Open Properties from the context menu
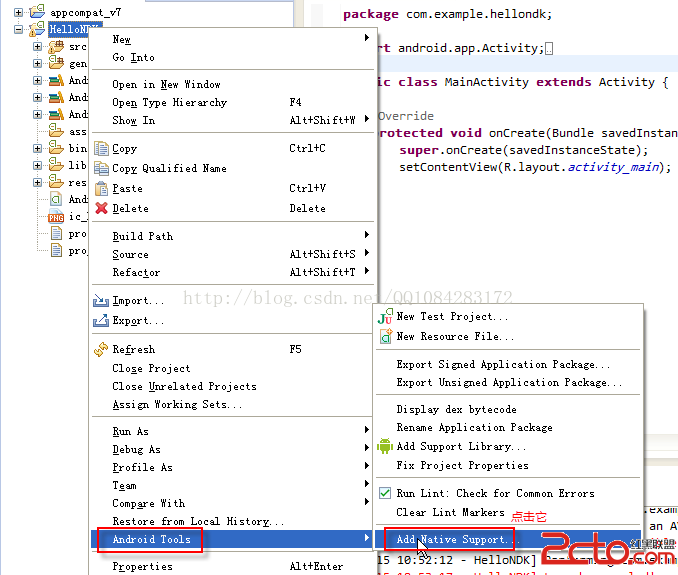 click(142, 566)
